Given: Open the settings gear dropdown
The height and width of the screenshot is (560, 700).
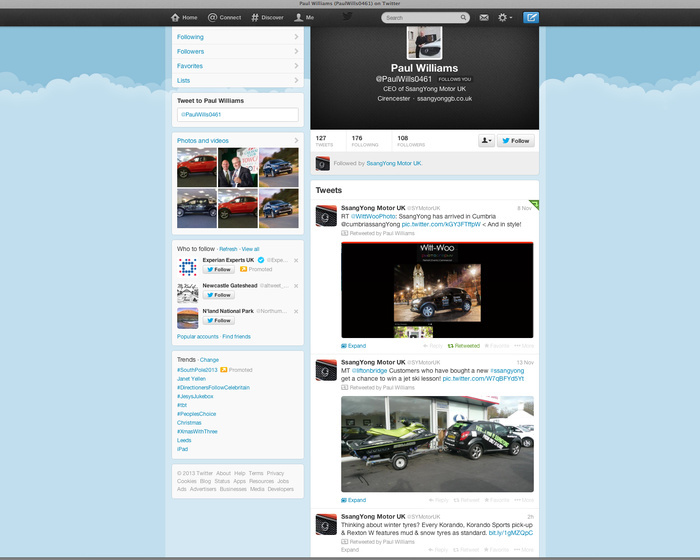Looking at the screenshot, I should tap(504, 17).
